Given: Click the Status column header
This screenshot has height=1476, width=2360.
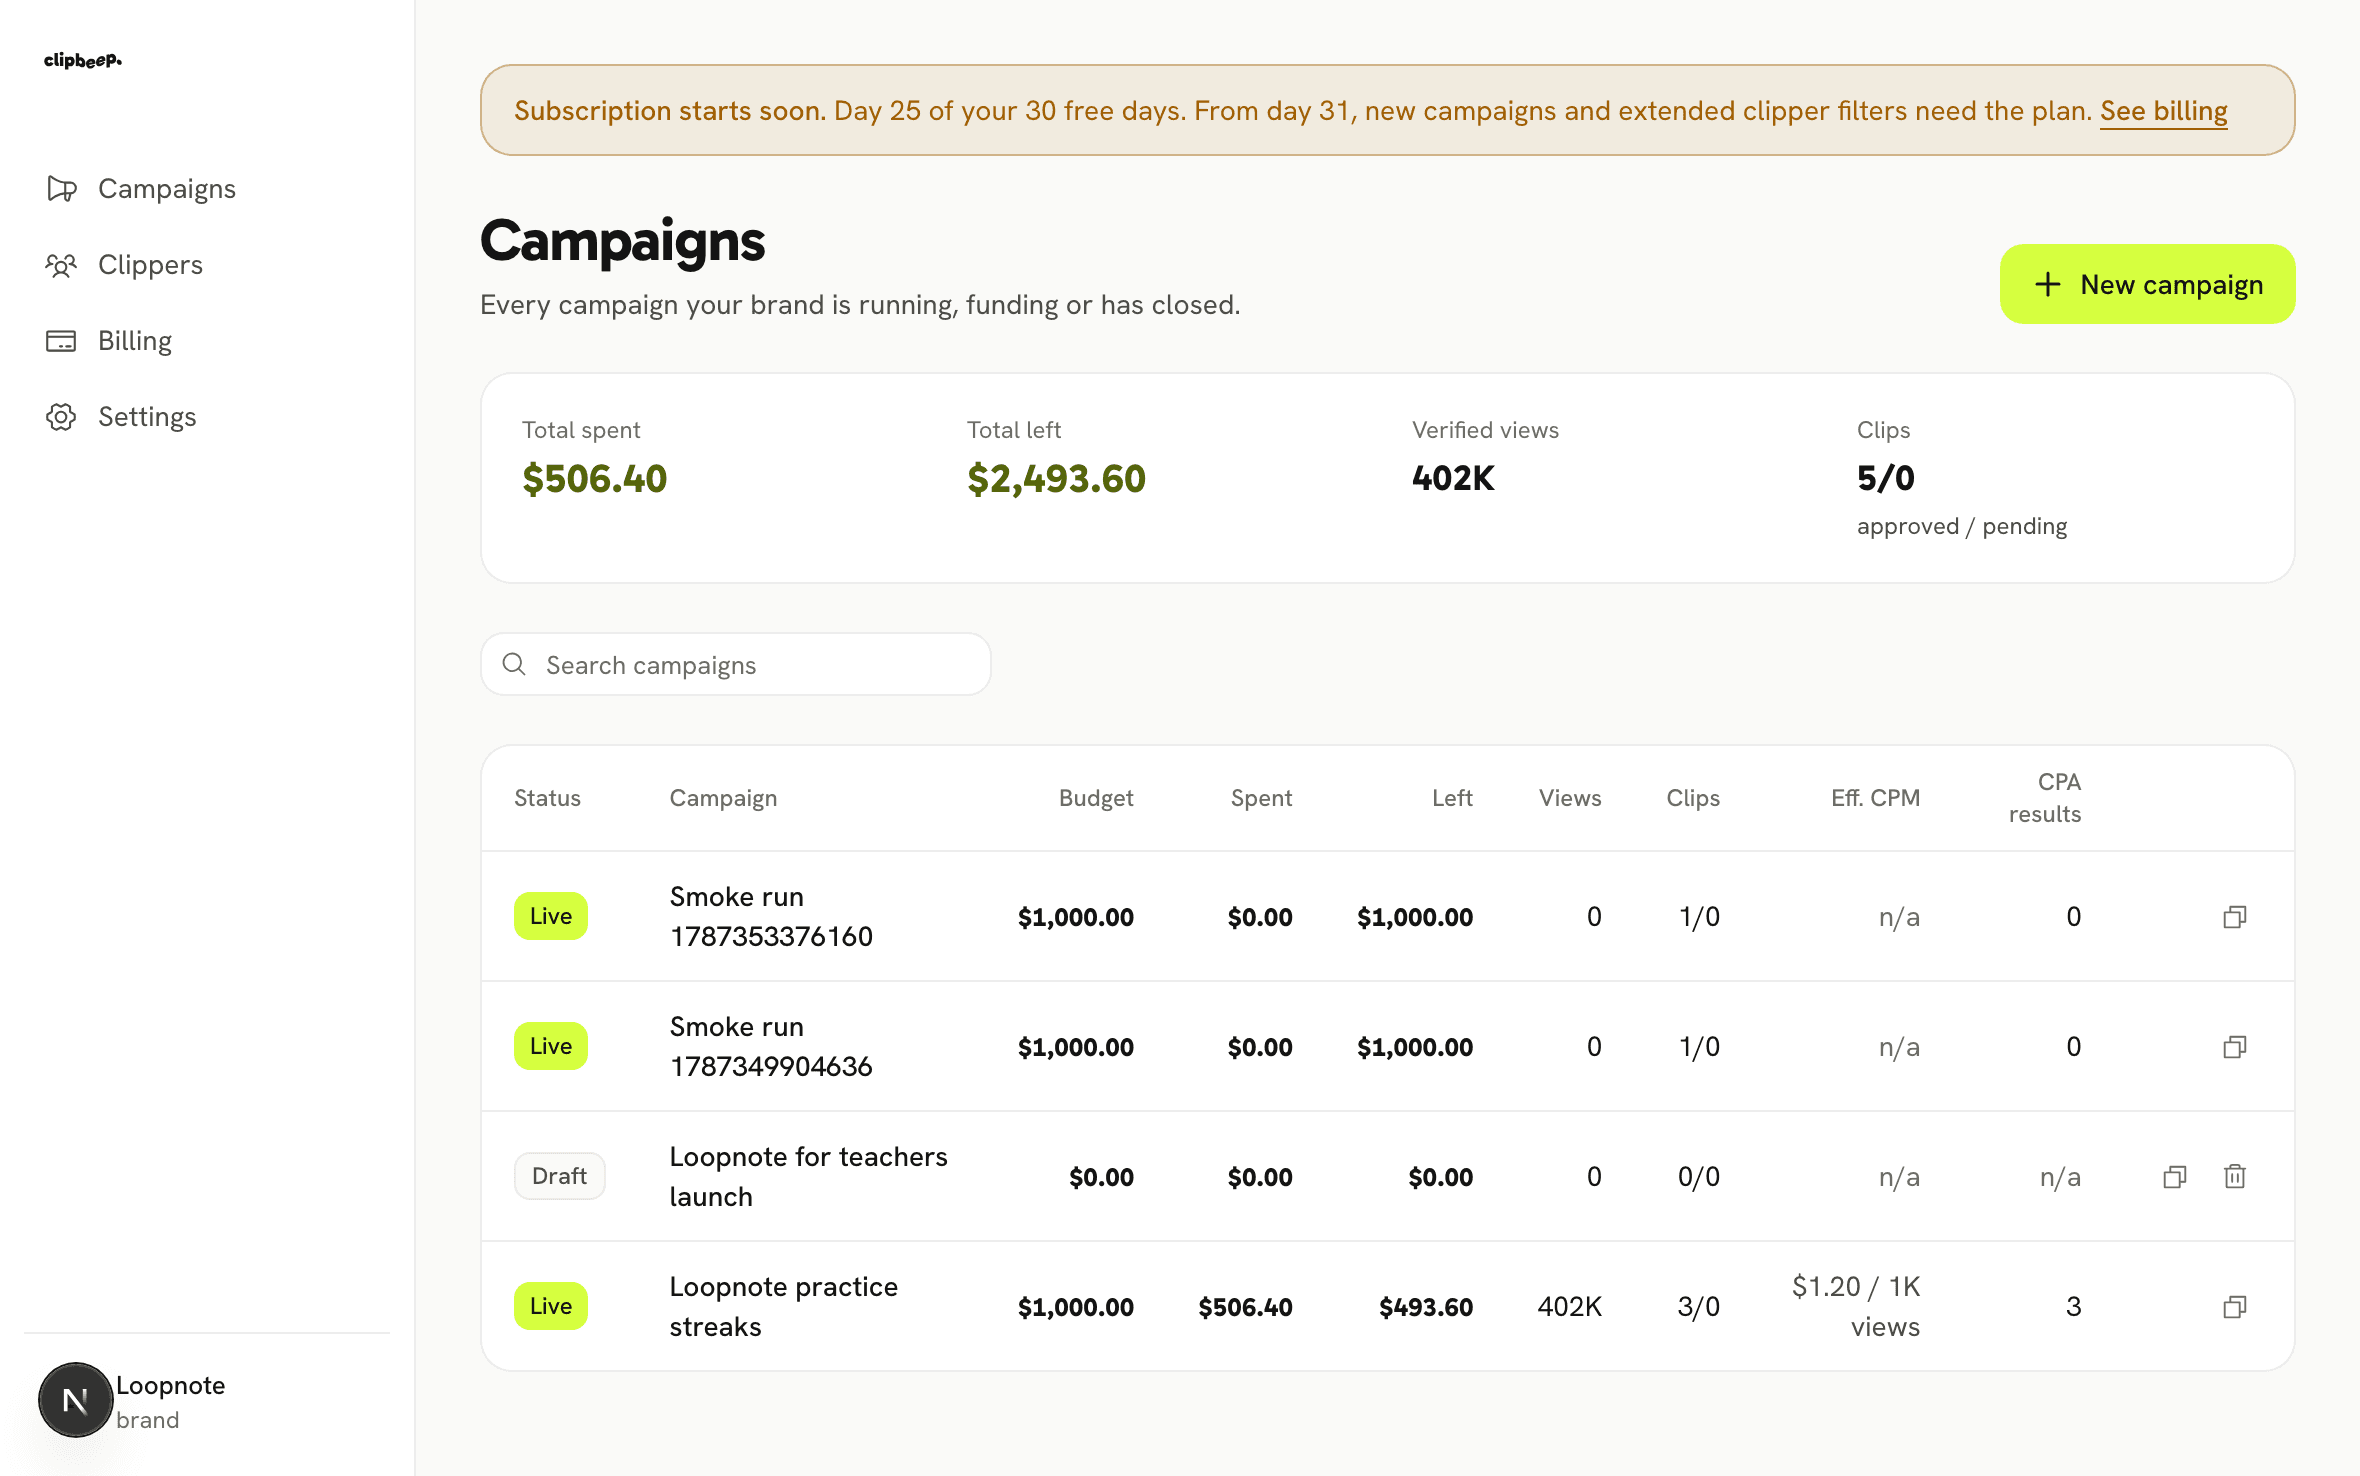Looking at the screenshot, I should click(547, 798).
